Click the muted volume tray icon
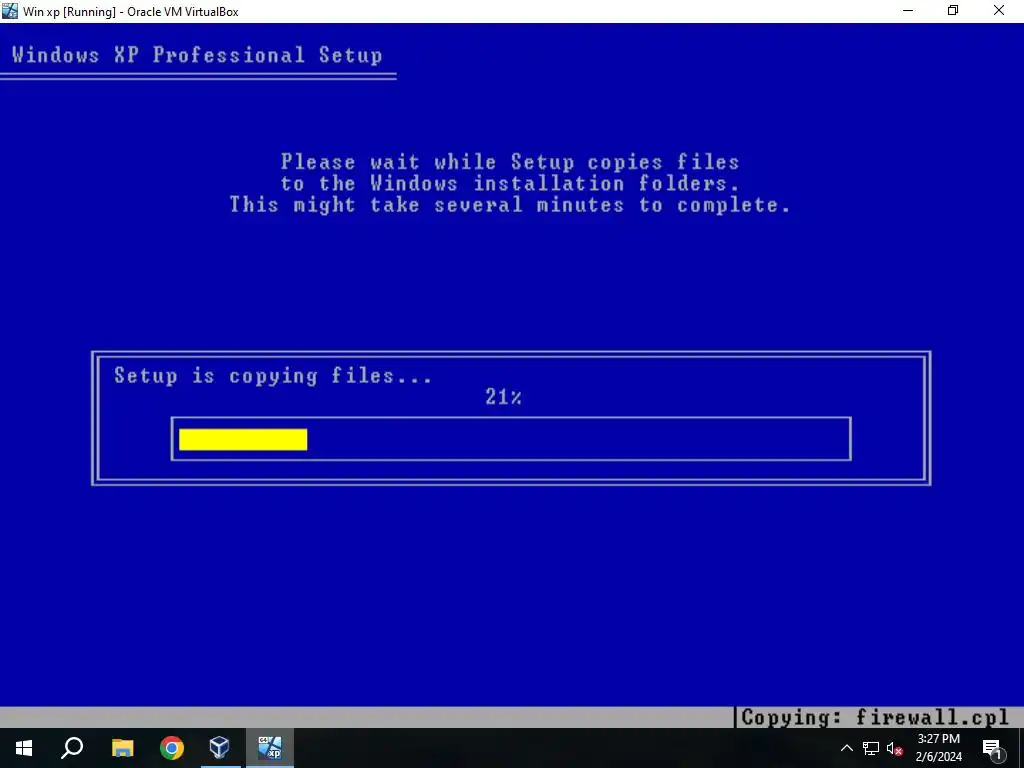Viewport: 1024px width, 768px height. 895,748
